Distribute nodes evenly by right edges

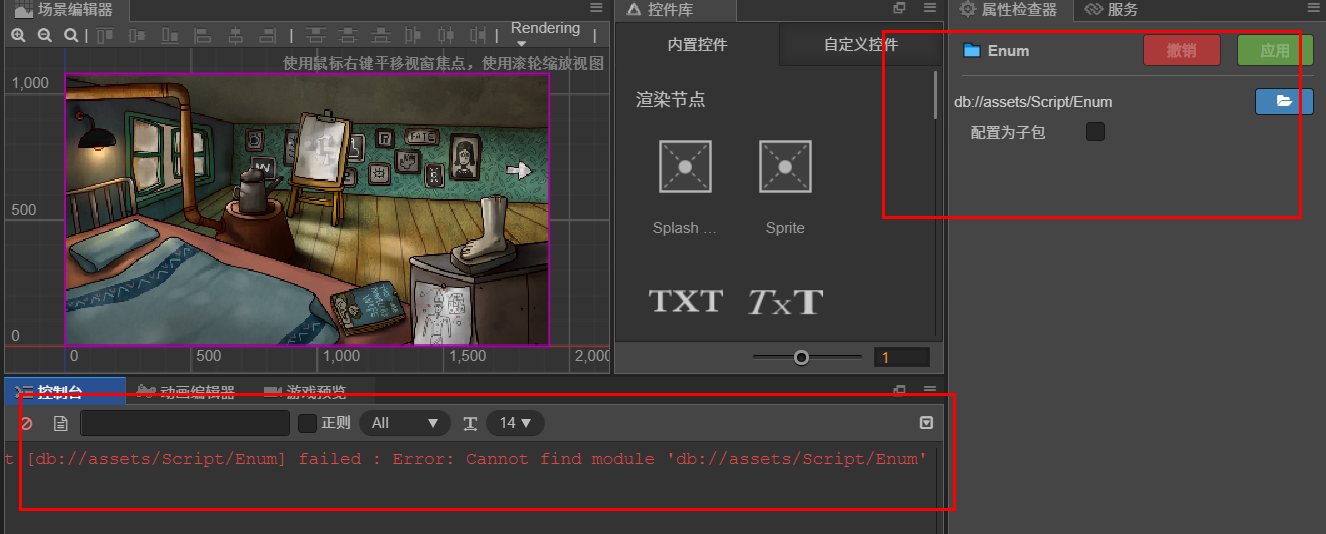(x=478, y=35)
